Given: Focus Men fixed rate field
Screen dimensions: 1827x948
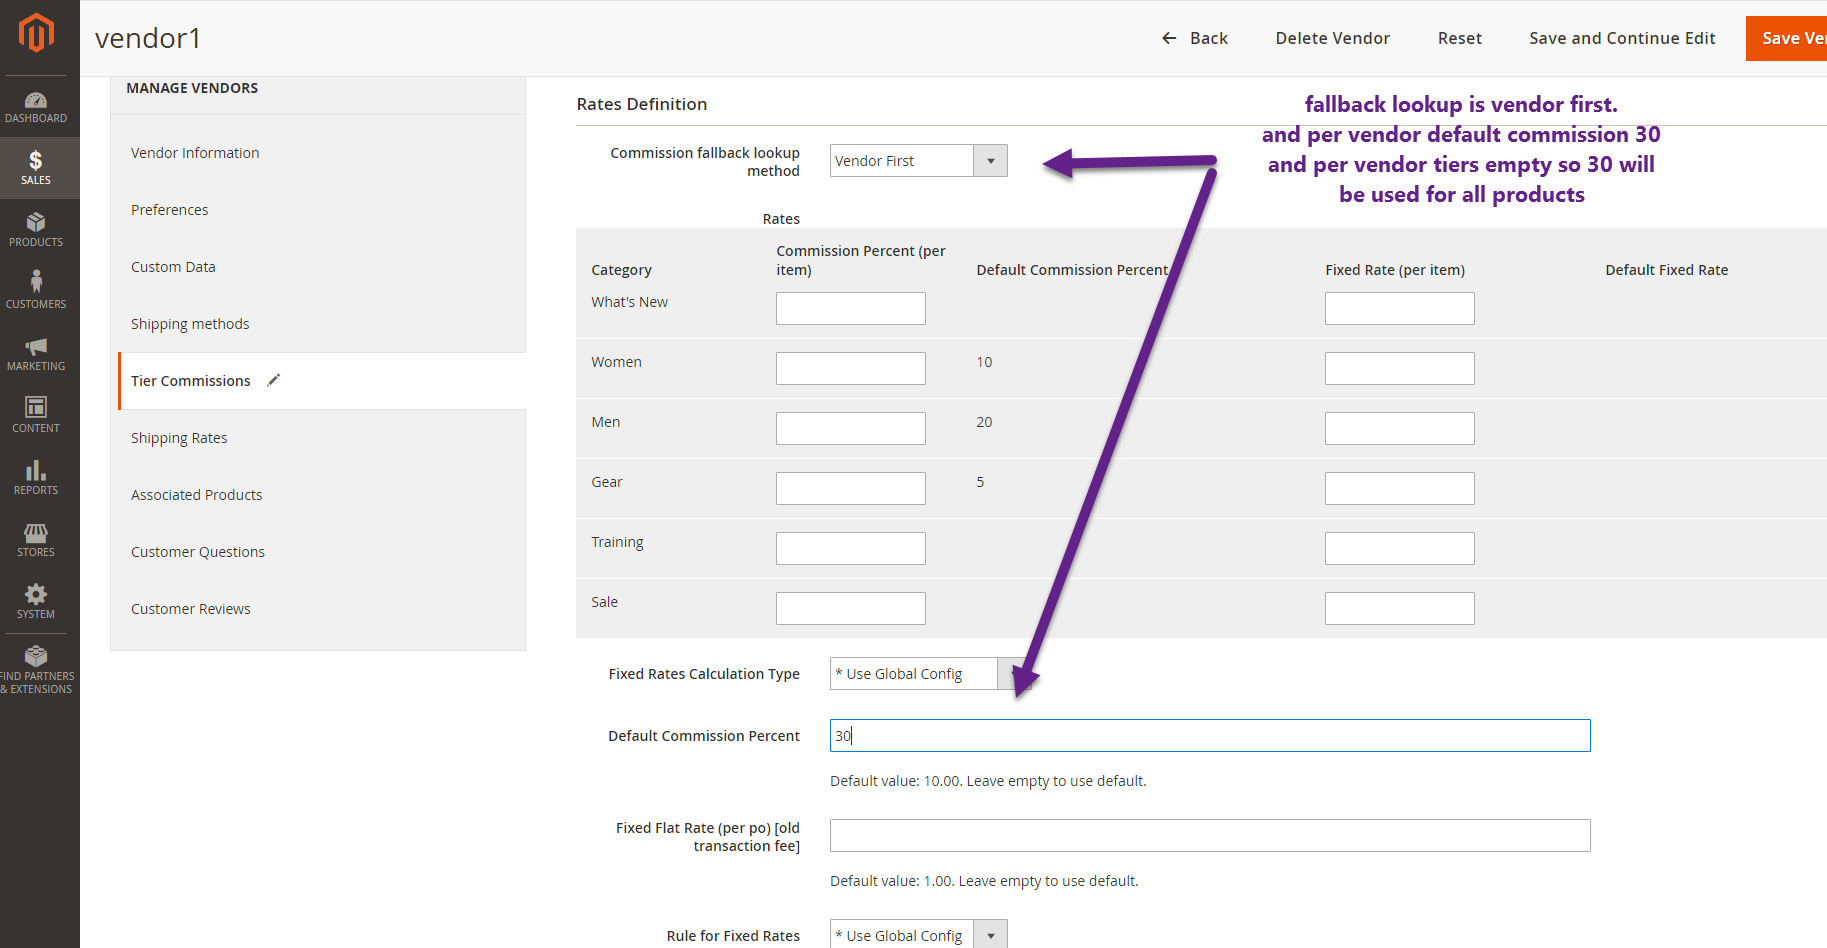Looking at the screenshot, I should 1400,428.
